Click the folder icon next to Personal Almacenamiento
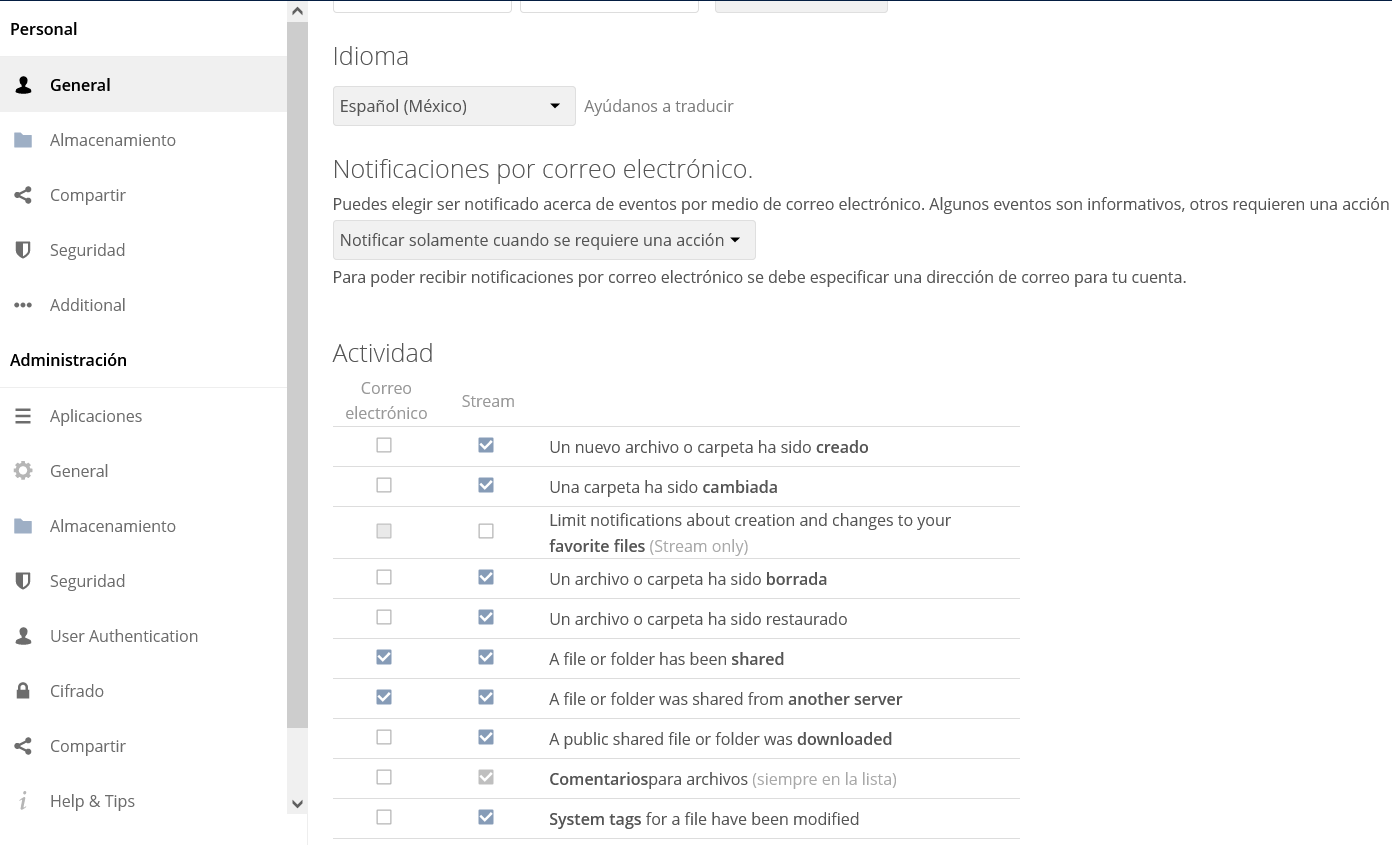The image size is (1392, 845). [x=23, y=140]
